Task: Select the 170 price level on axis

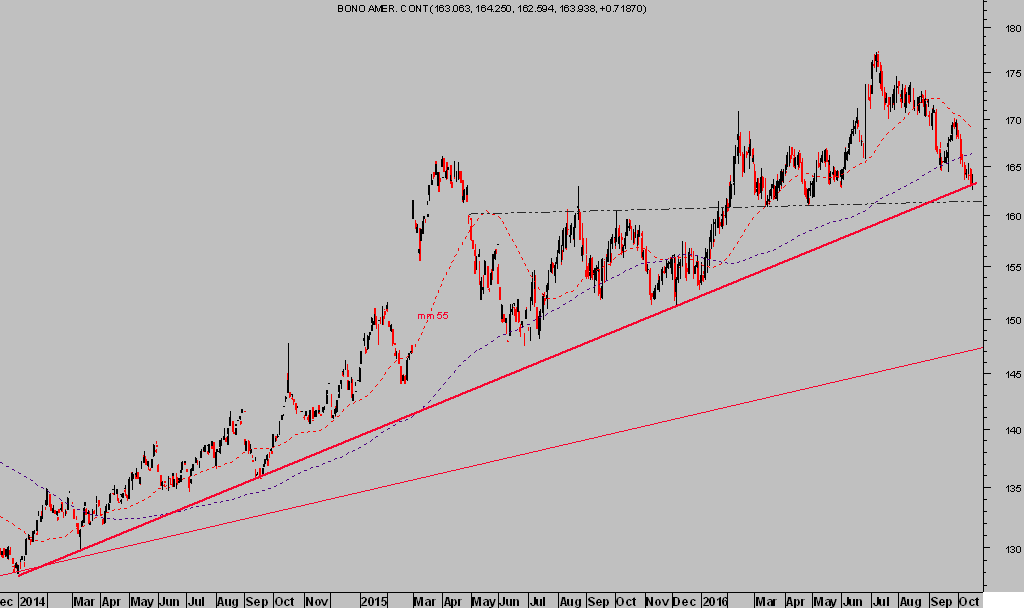Action: click(x=1004, y=121)
